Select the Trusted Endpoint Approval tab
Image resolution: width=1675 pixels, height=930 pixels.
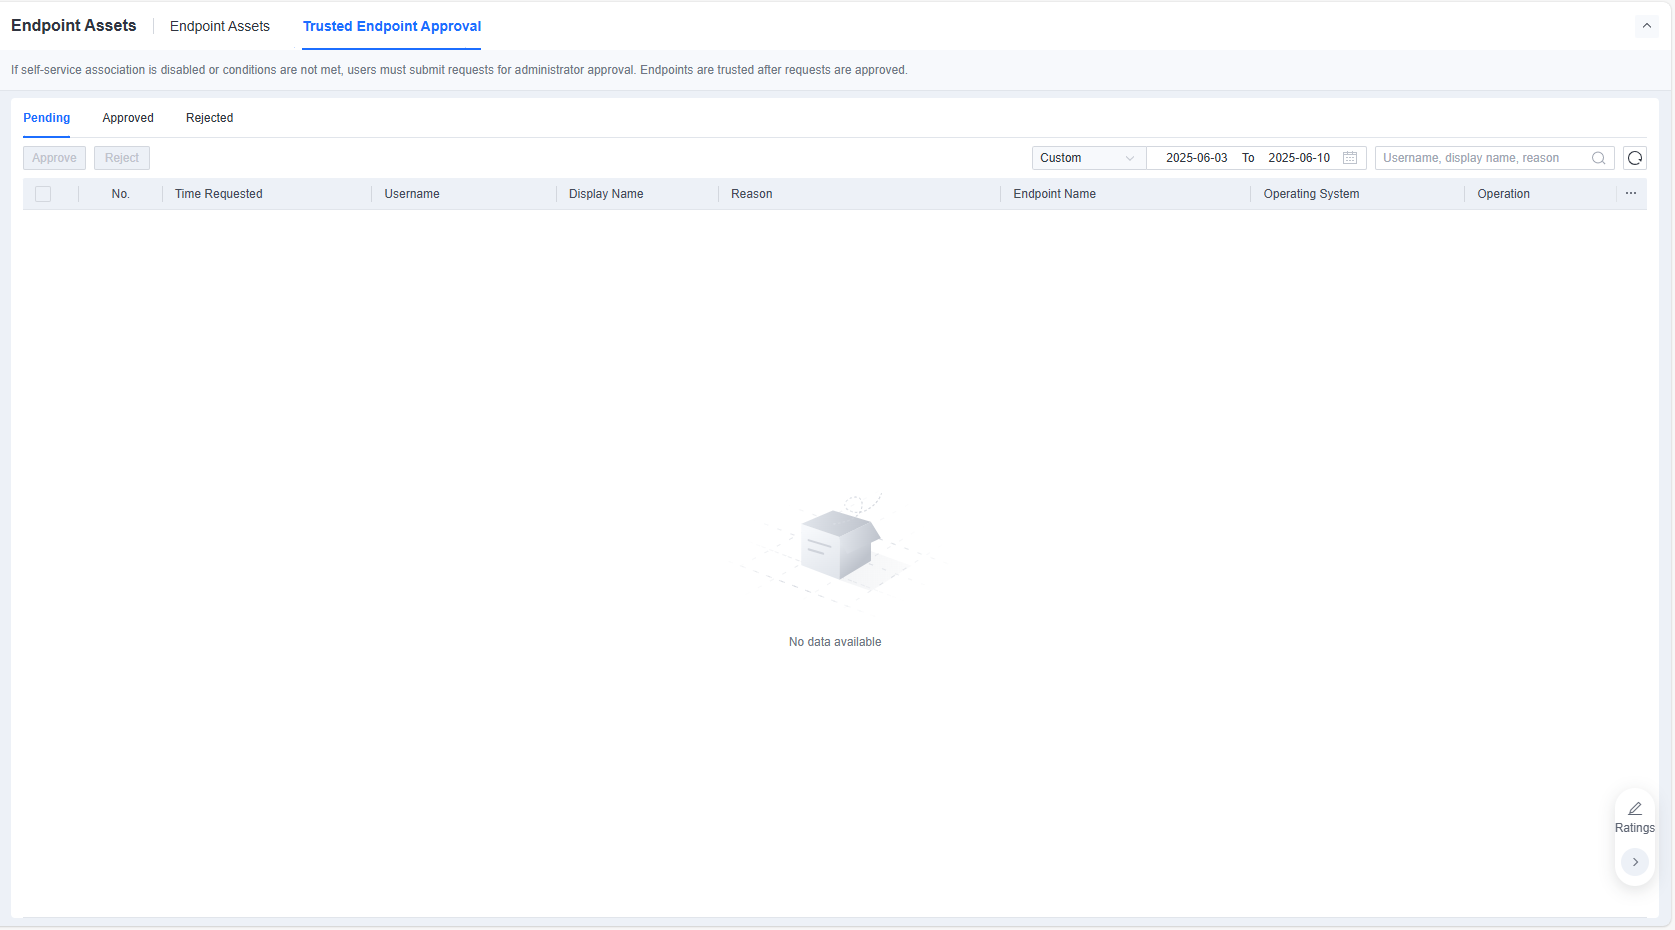[x=392, y=26]
